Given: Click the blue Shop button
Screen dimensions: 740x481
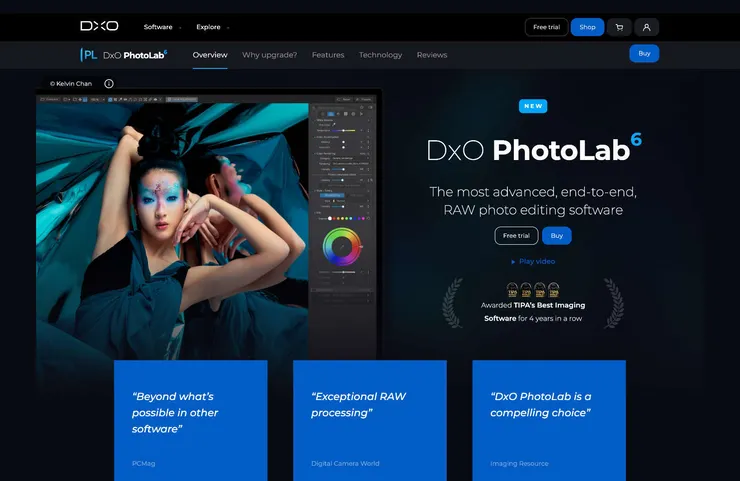Looking at the screenshot, I should click(x=588, y=27).
